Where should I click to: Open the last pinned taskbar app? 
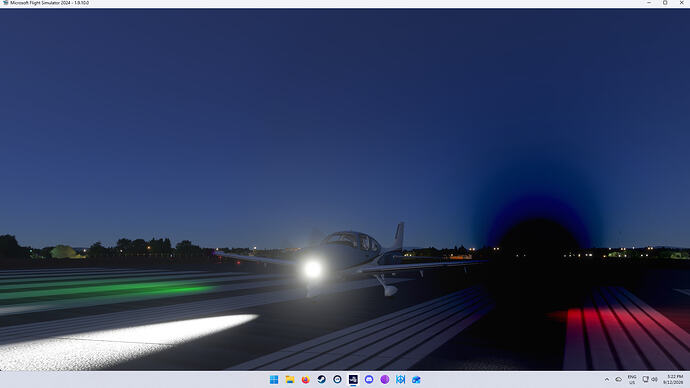tap(416, 379)
